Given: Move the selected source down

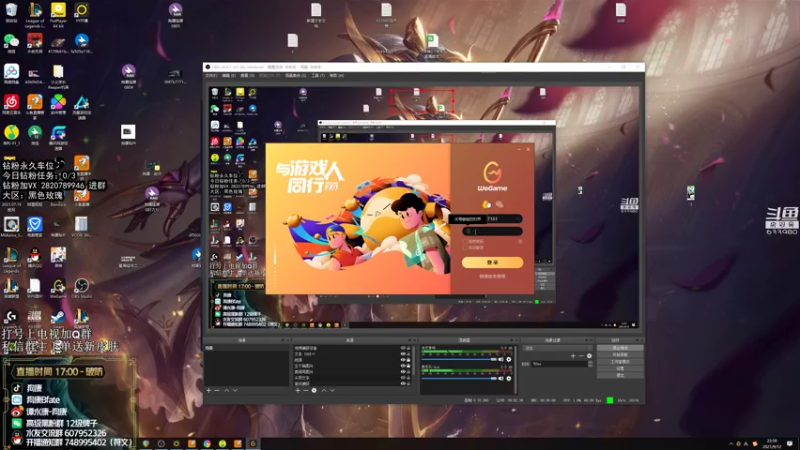Looking at the screenshot, I should [332, 390].
